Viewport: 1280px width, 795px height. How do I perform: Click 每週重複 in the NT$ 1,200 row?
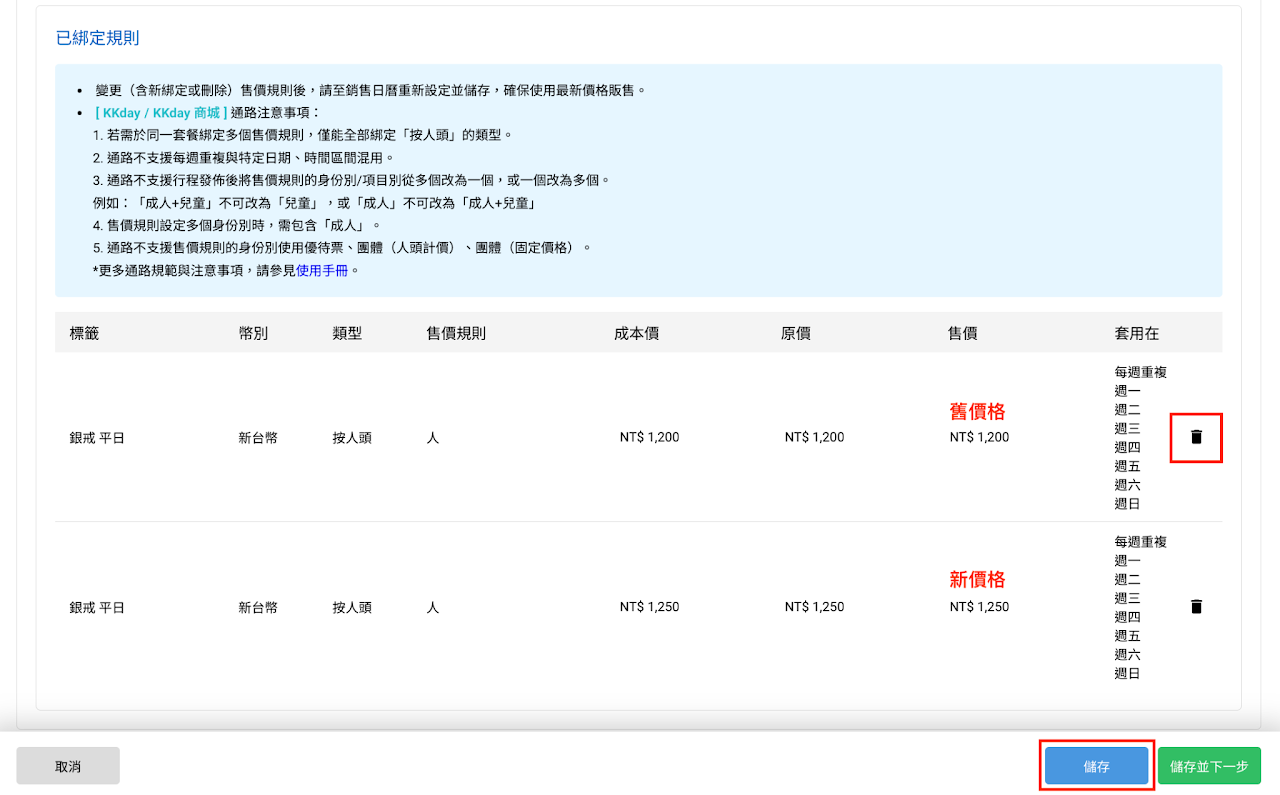pyautogui.click(x=1141, y=372)
